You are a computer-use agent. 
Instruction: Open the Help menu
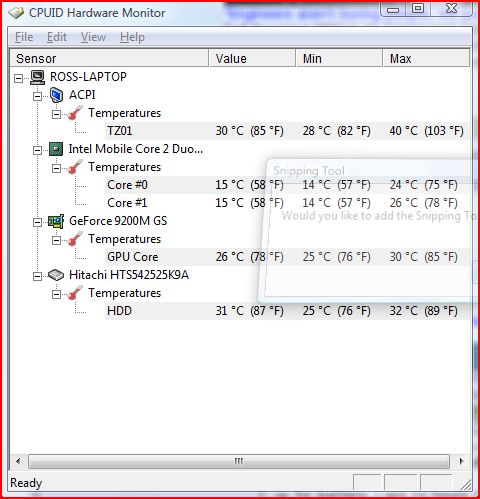tap(132, 37)
